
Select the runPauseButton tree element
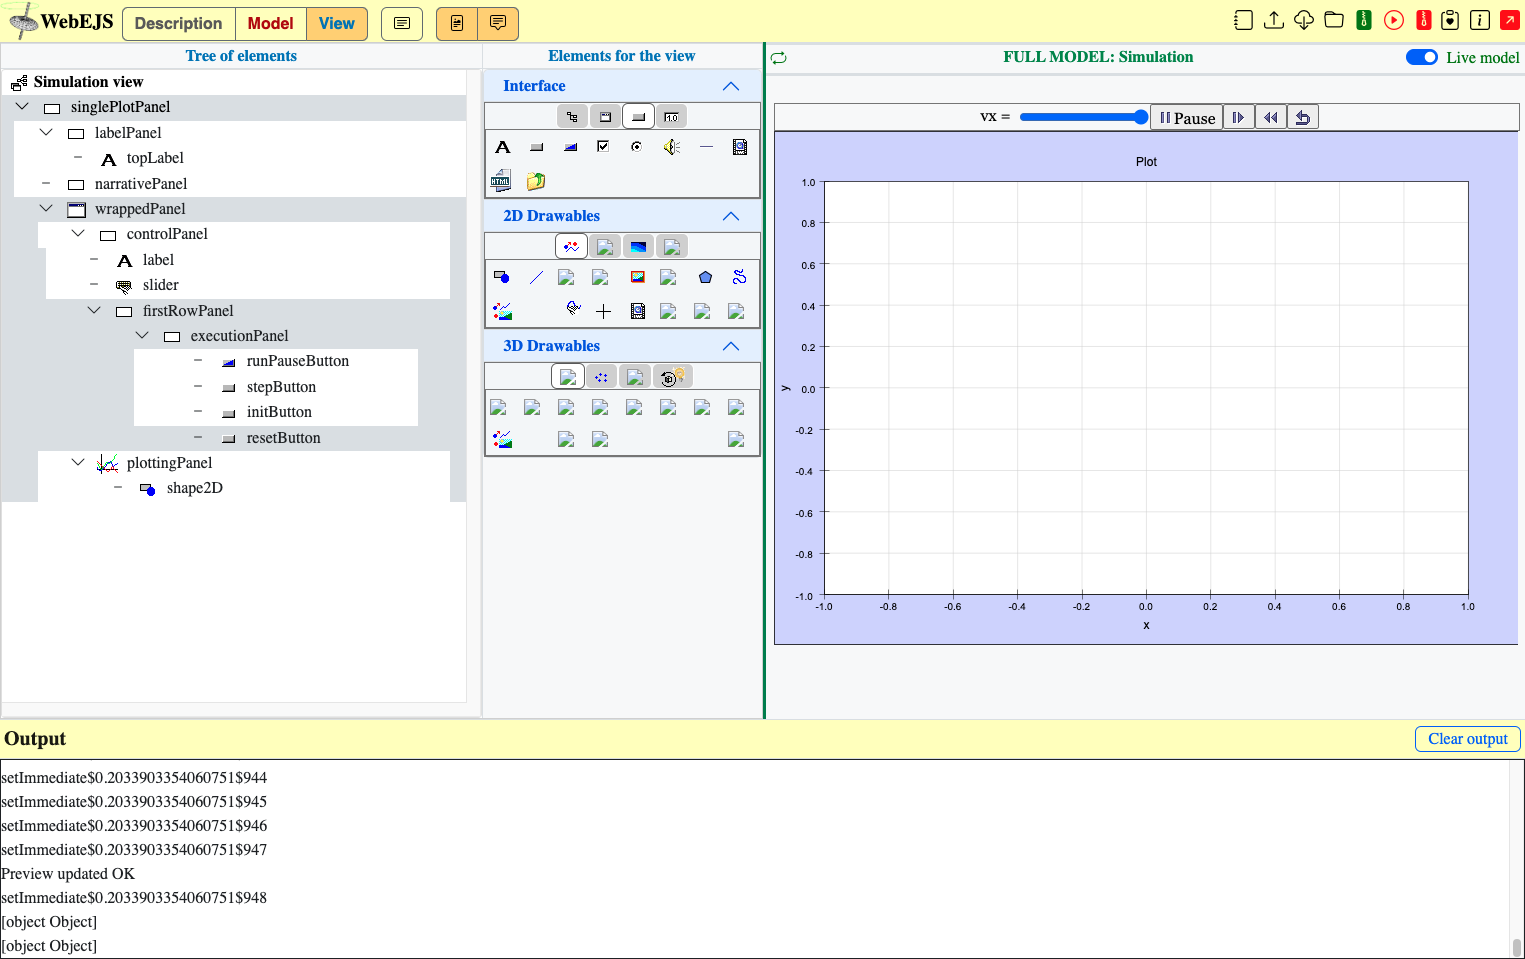click(297, 361)
